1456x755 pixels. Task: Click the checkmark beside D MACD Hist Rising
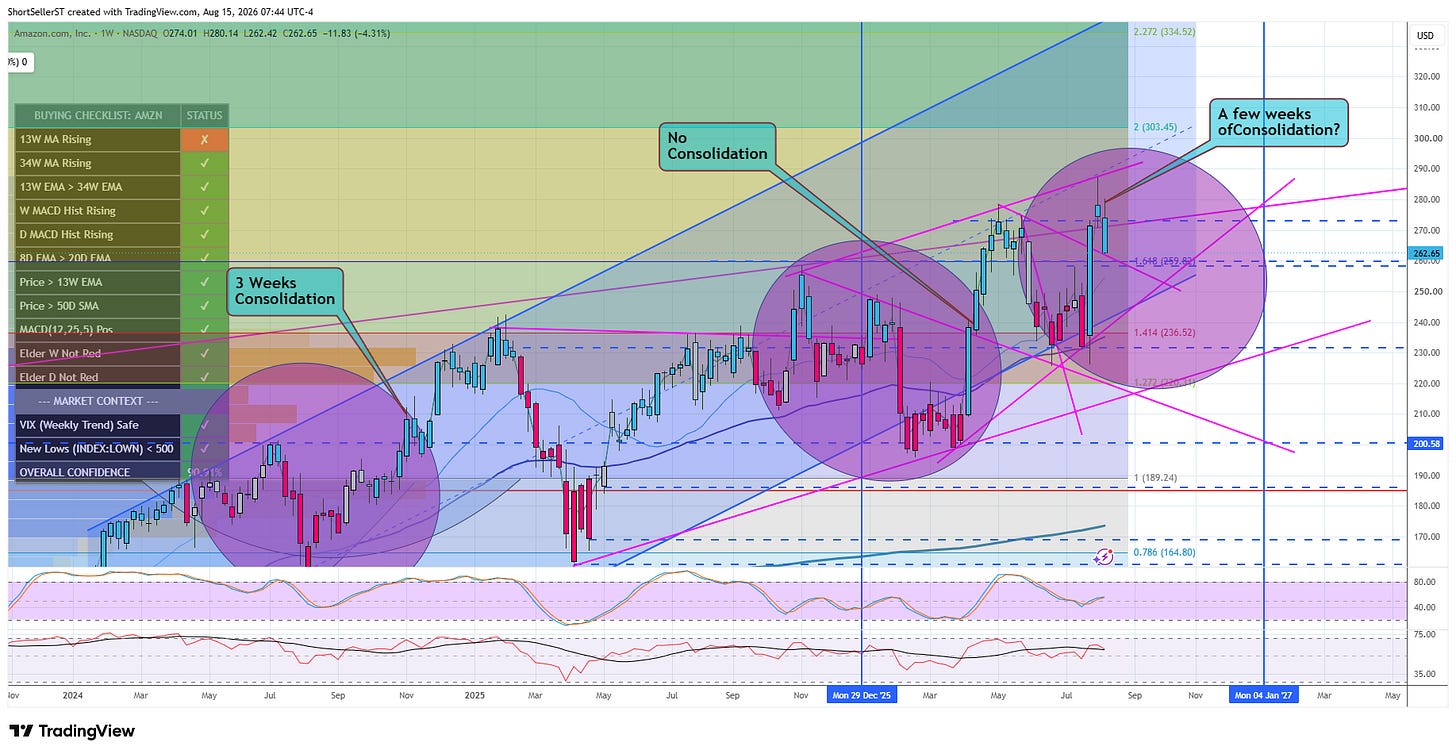pyautogui.click(x=205, y=235)
